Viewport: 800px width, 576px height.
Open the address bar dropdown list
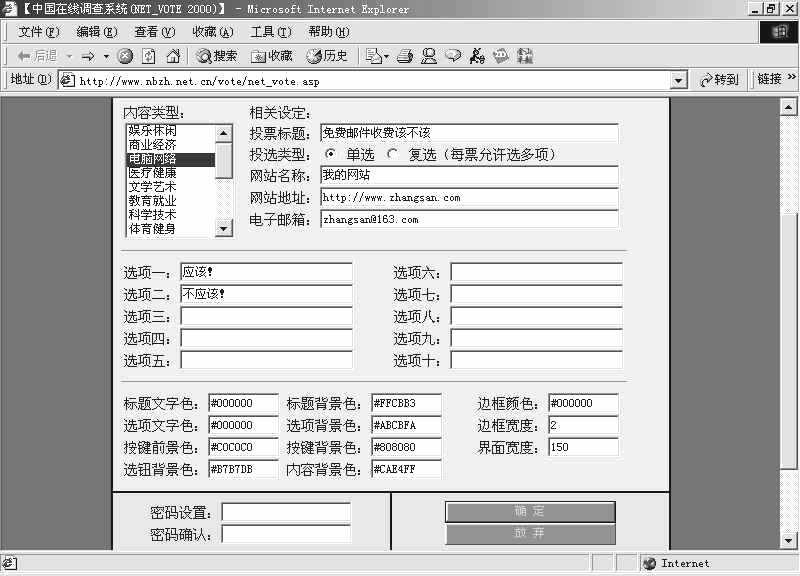pos(678,80)
